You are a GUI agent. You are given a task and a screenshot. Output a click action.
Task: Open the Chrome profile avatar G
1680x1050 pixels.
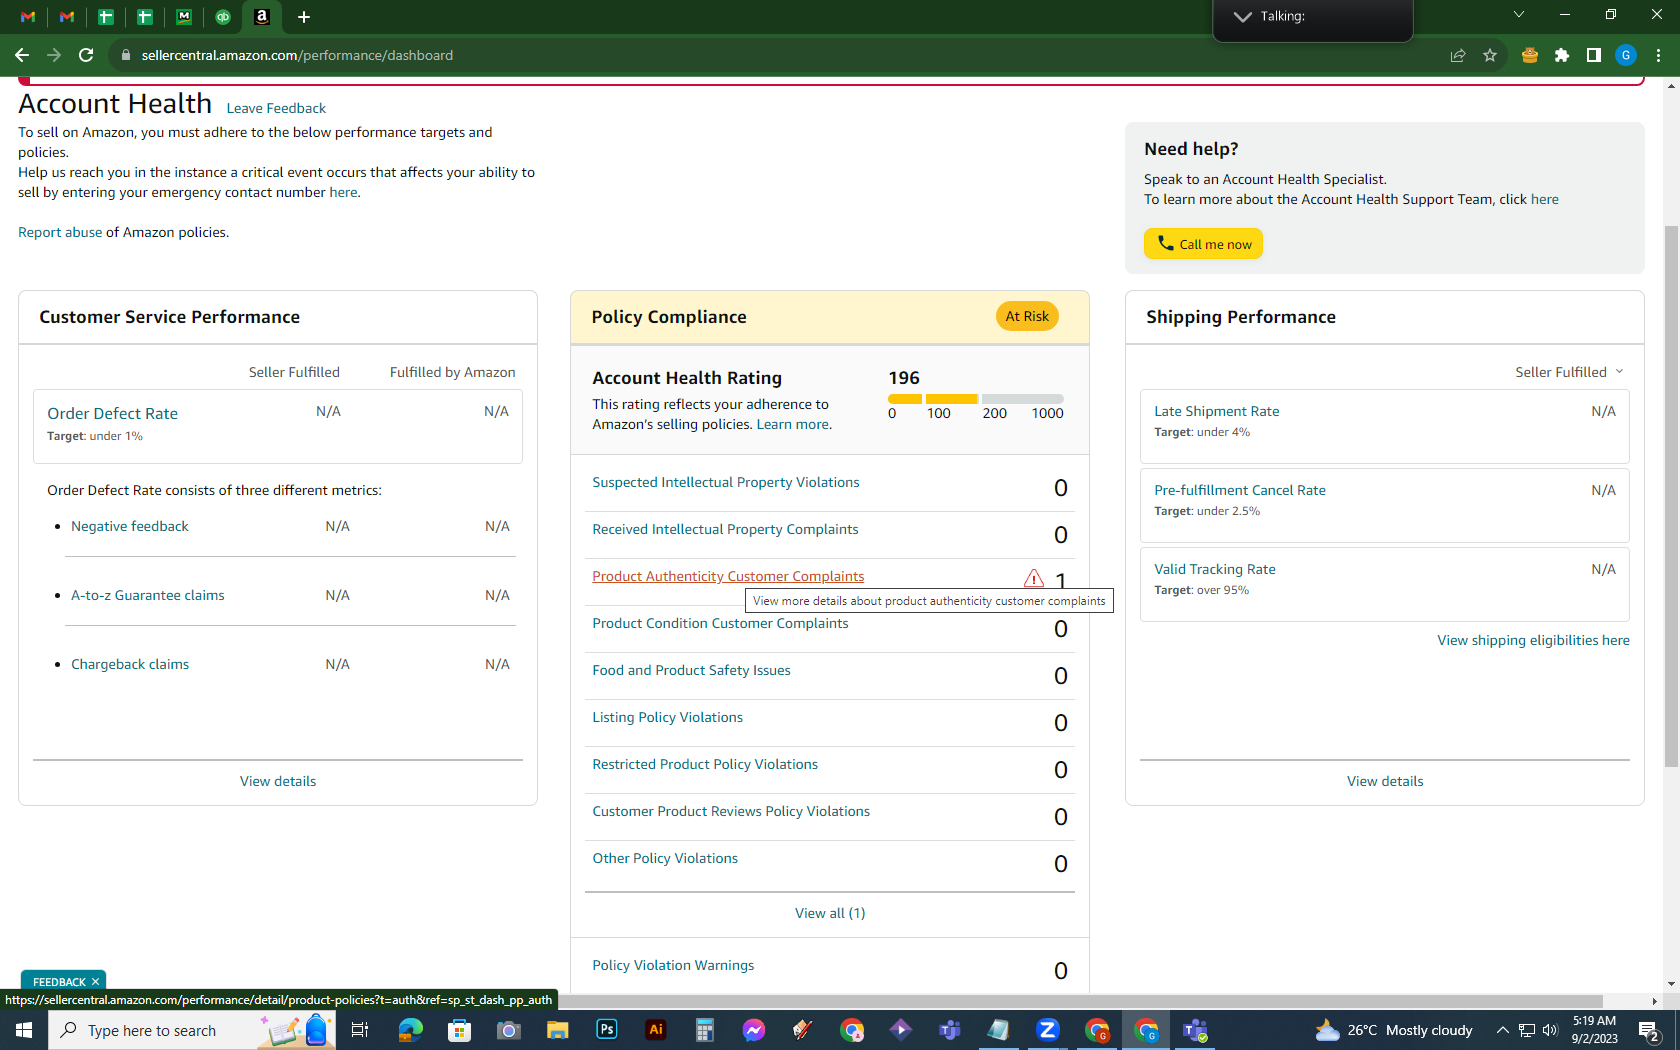coord(1626,55)
